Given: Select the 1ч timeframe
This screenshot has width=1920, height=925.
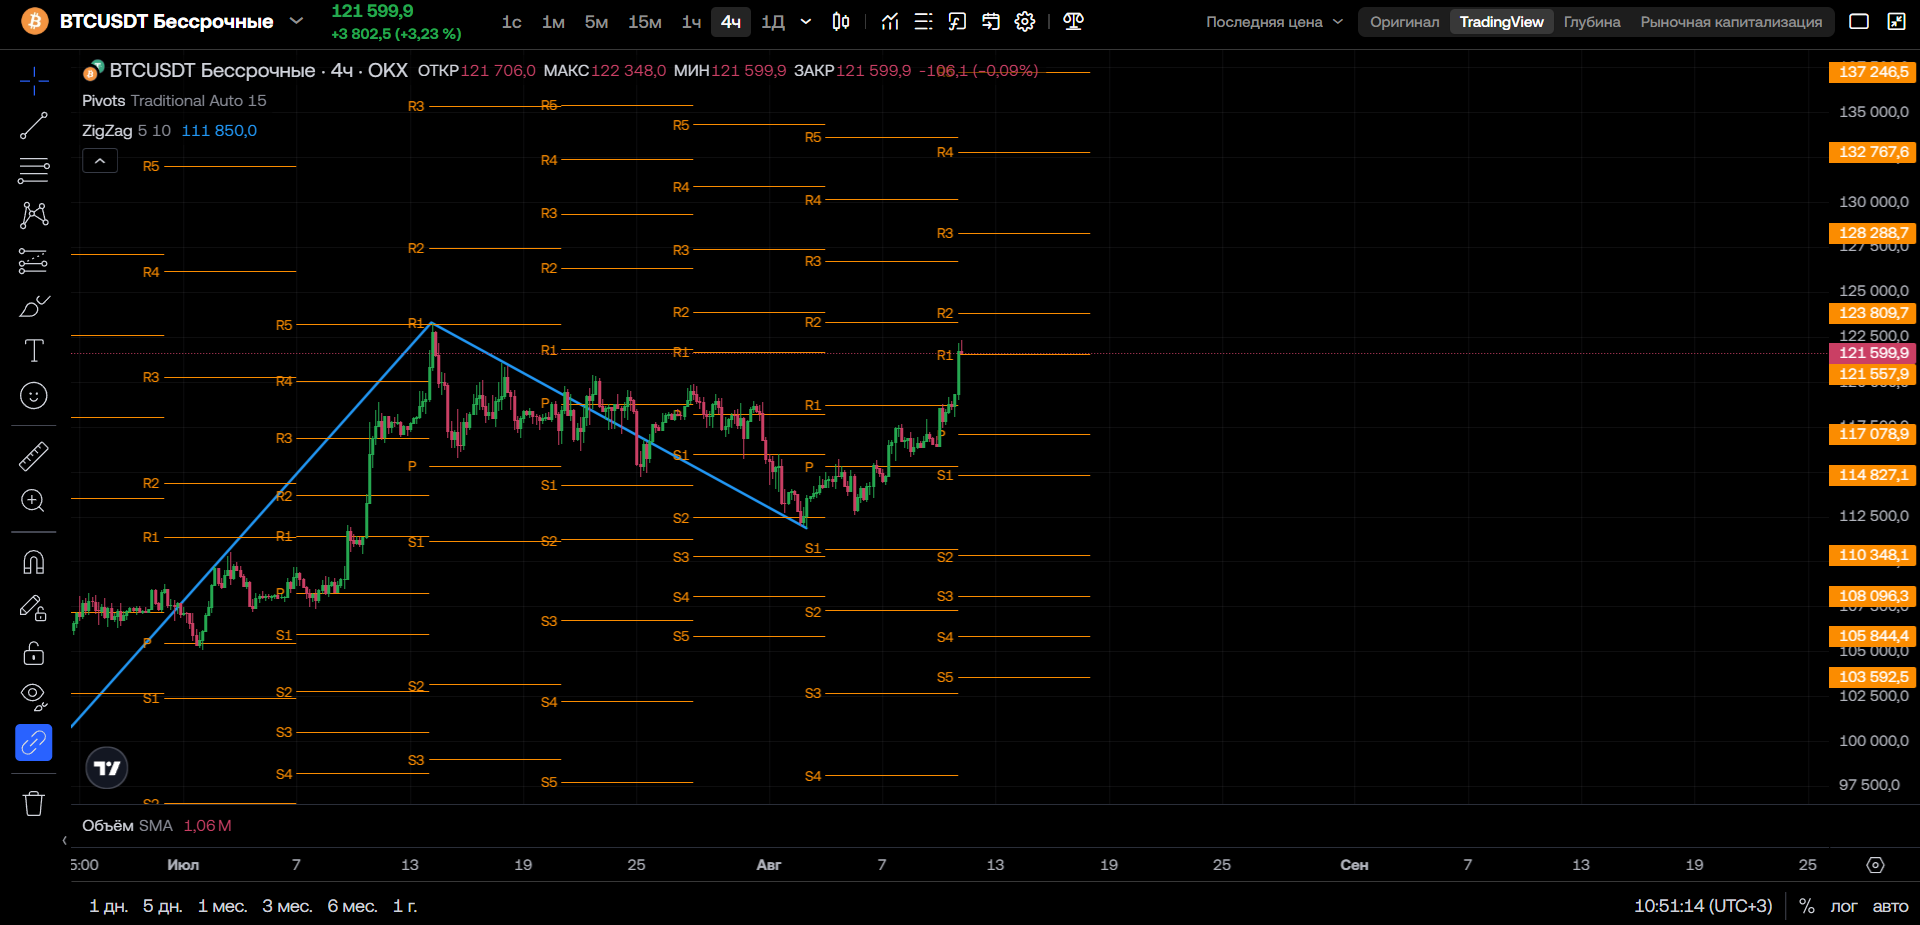Looking at the screenshot, I should (x=691, y=22).
